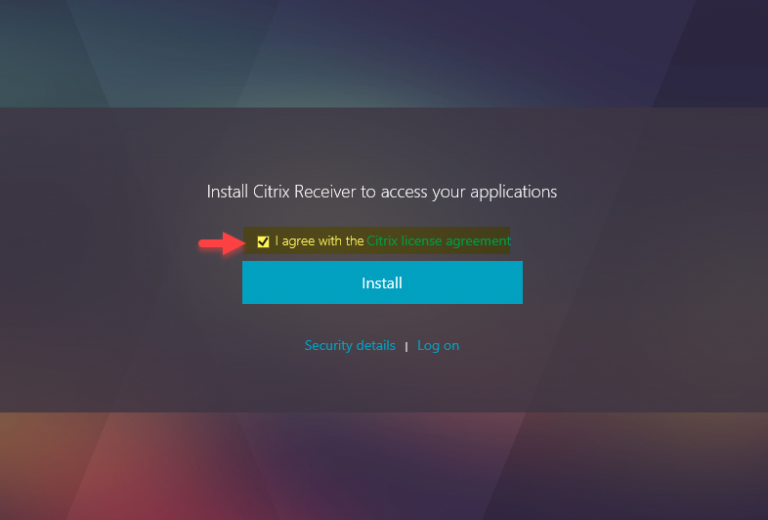Click the Install button
The image size is (768, 520).
382,283
